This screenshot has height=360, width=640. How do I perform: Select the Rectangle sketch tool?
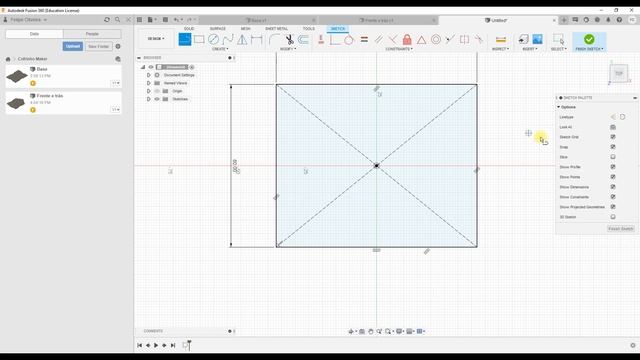[199, 40]
